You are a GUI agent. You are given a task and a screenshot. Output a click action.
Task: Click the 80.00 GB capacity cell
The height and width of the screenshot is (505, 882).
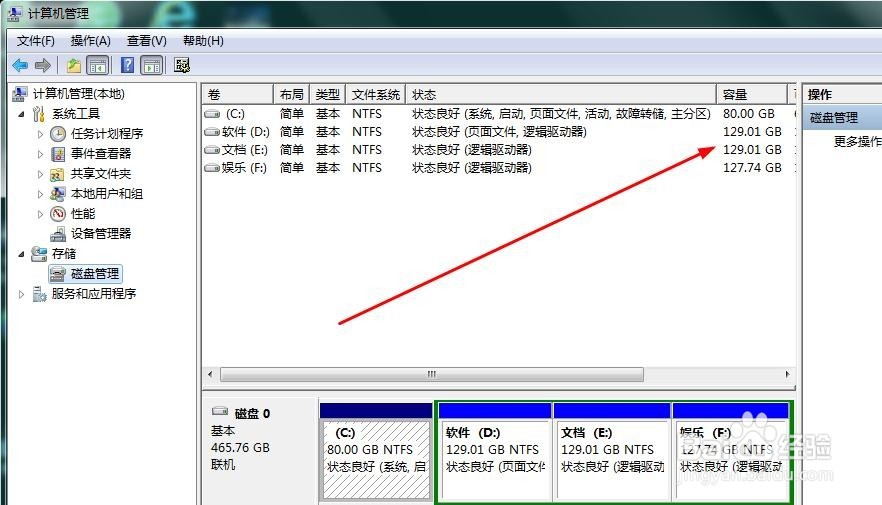[749, 114]
